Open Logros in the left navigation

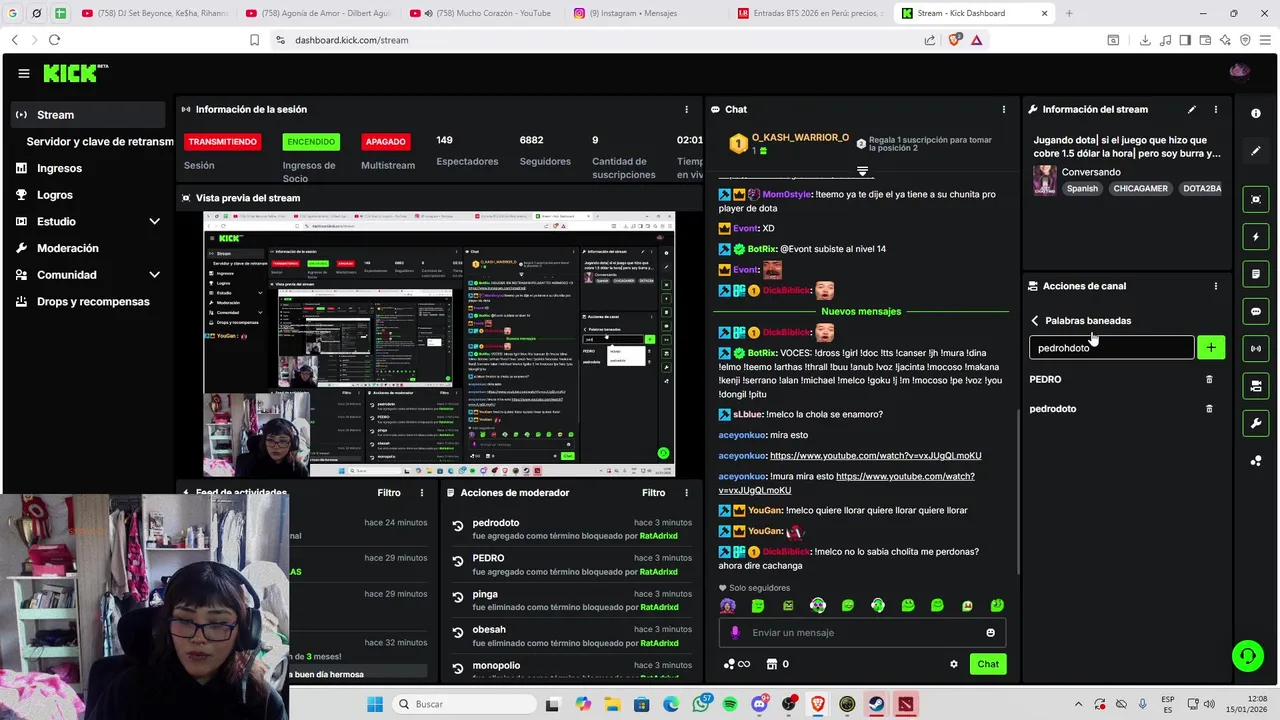pos(55,195)
